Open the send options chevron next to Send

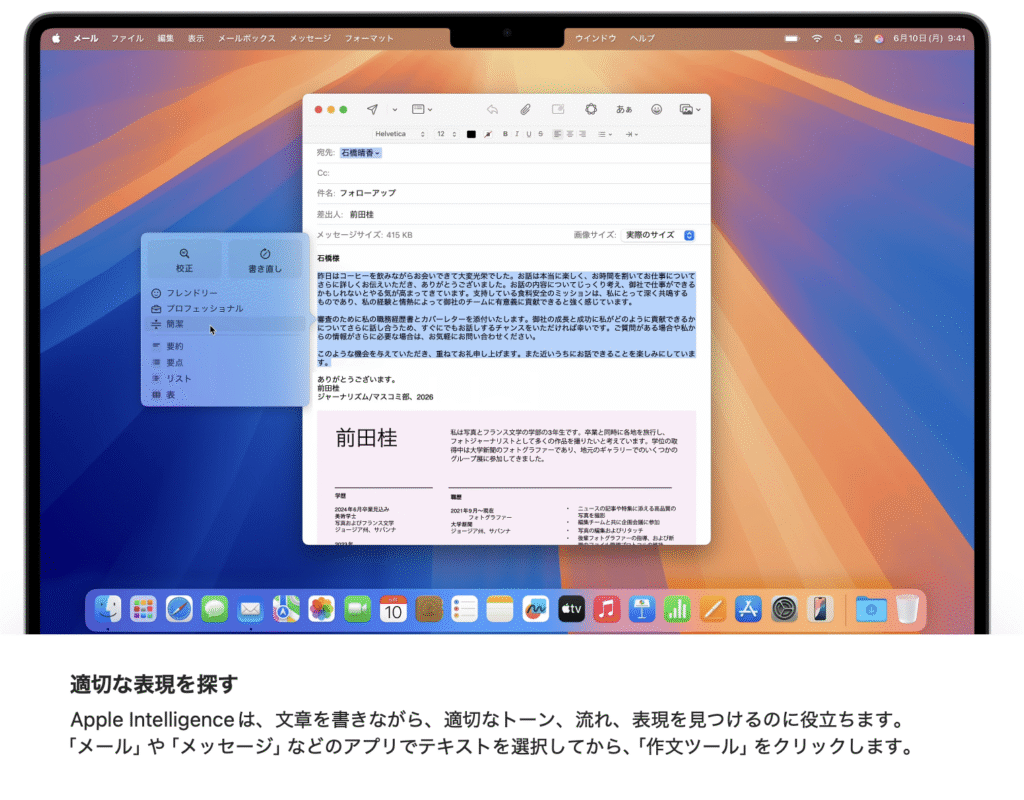coord(394,110)
